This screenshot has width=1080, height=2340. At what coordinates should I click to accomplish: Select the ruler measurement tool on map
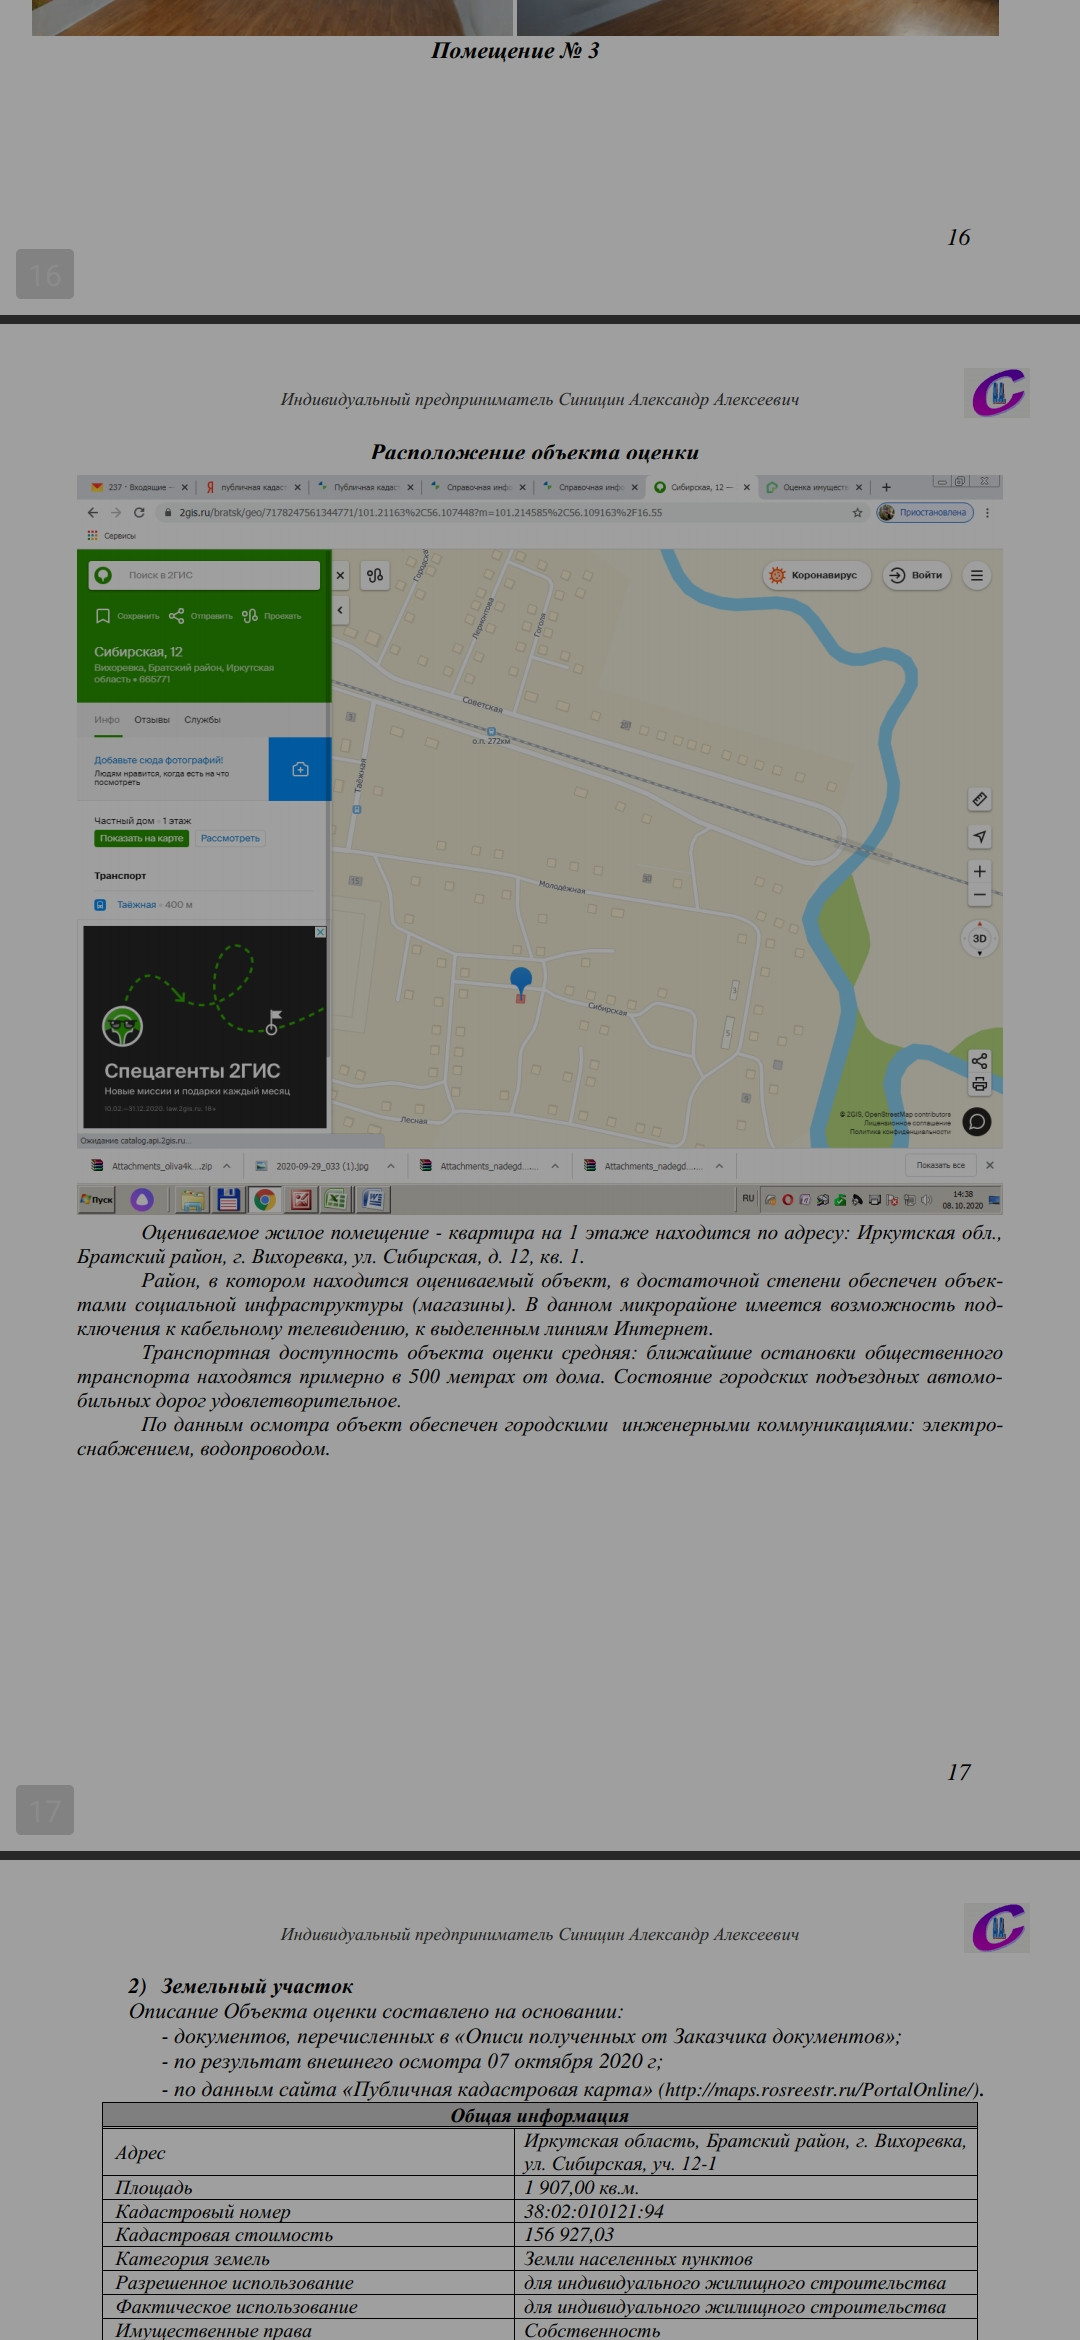pyautogui.click(x=980, y=799)
